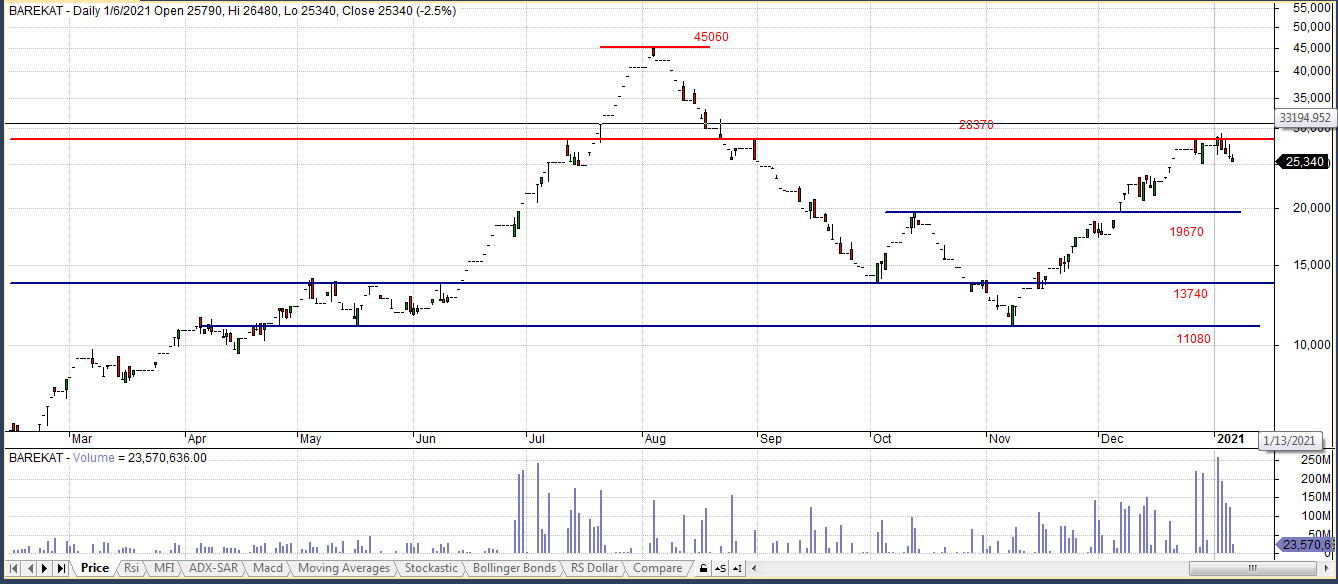Viewport: 1338px width, 584px height.
Task: Open the RS Dollar tab
Action: coord(594,568)
